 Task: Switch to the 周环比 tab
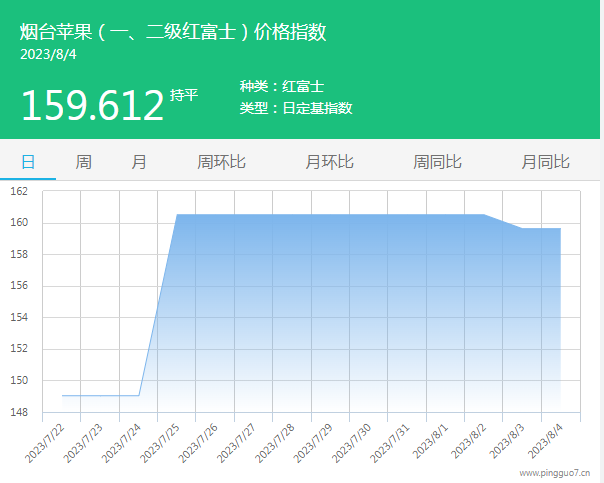coord(221,162)
